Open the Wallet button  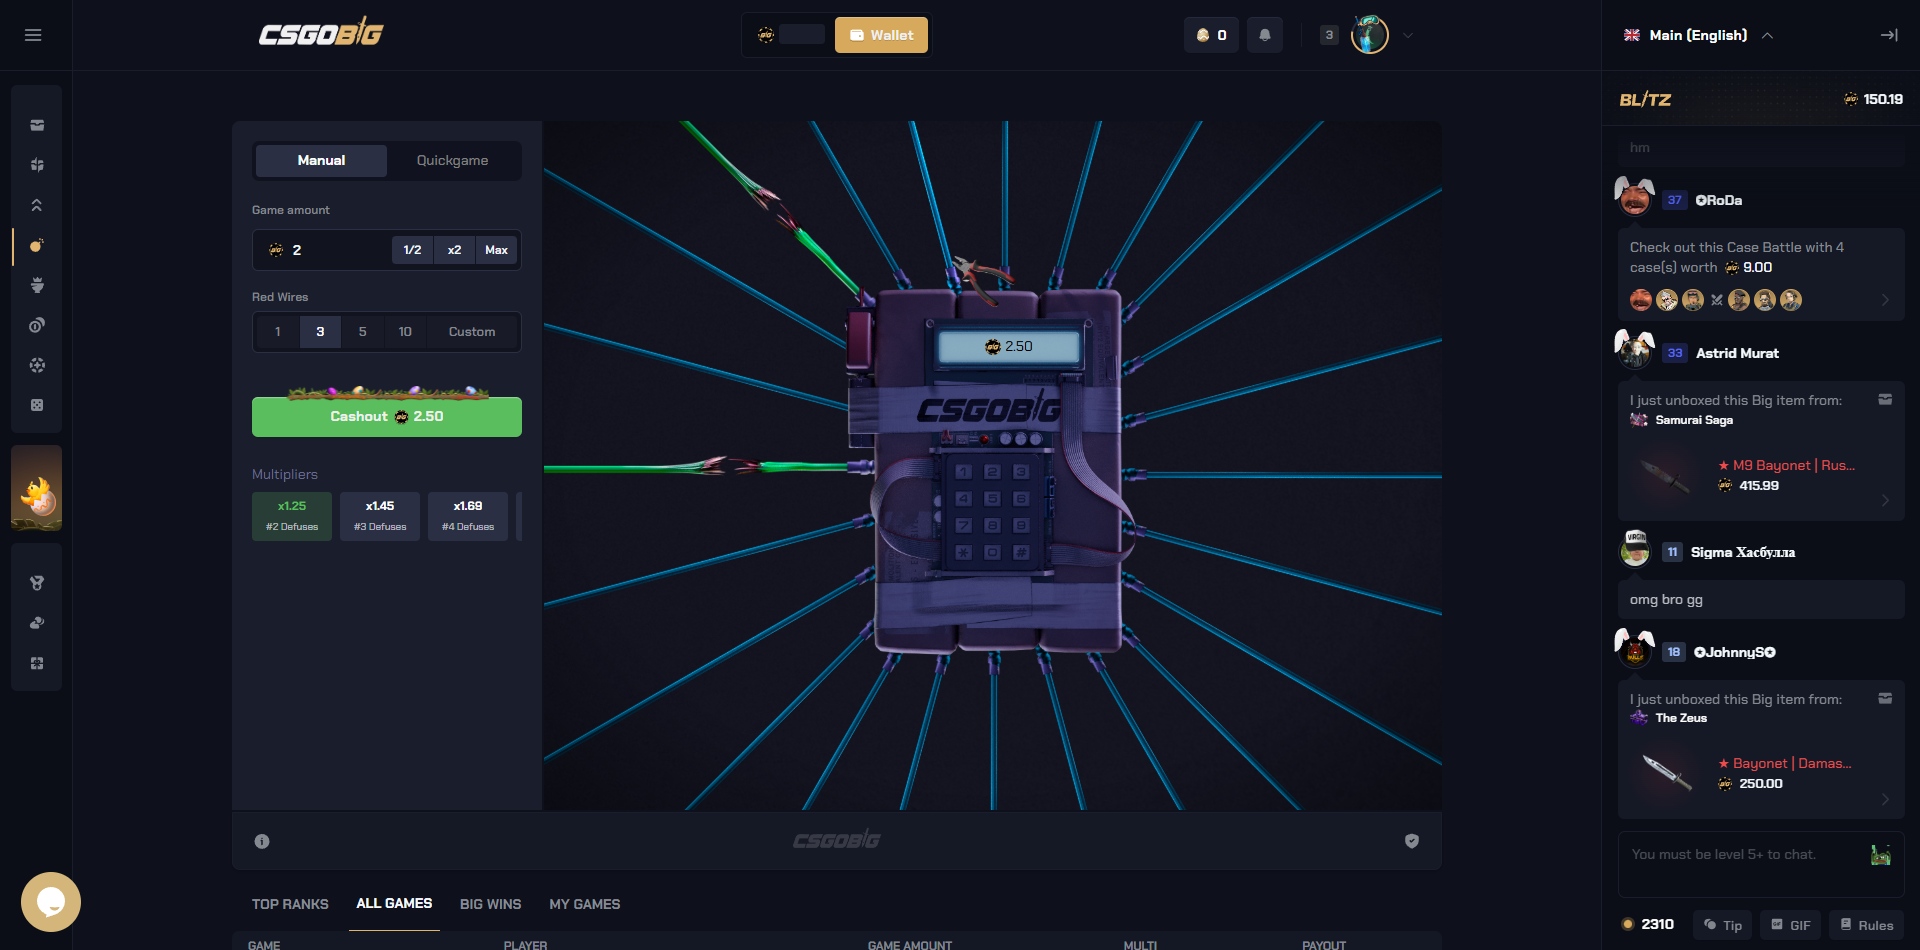(x=881, y=35)
